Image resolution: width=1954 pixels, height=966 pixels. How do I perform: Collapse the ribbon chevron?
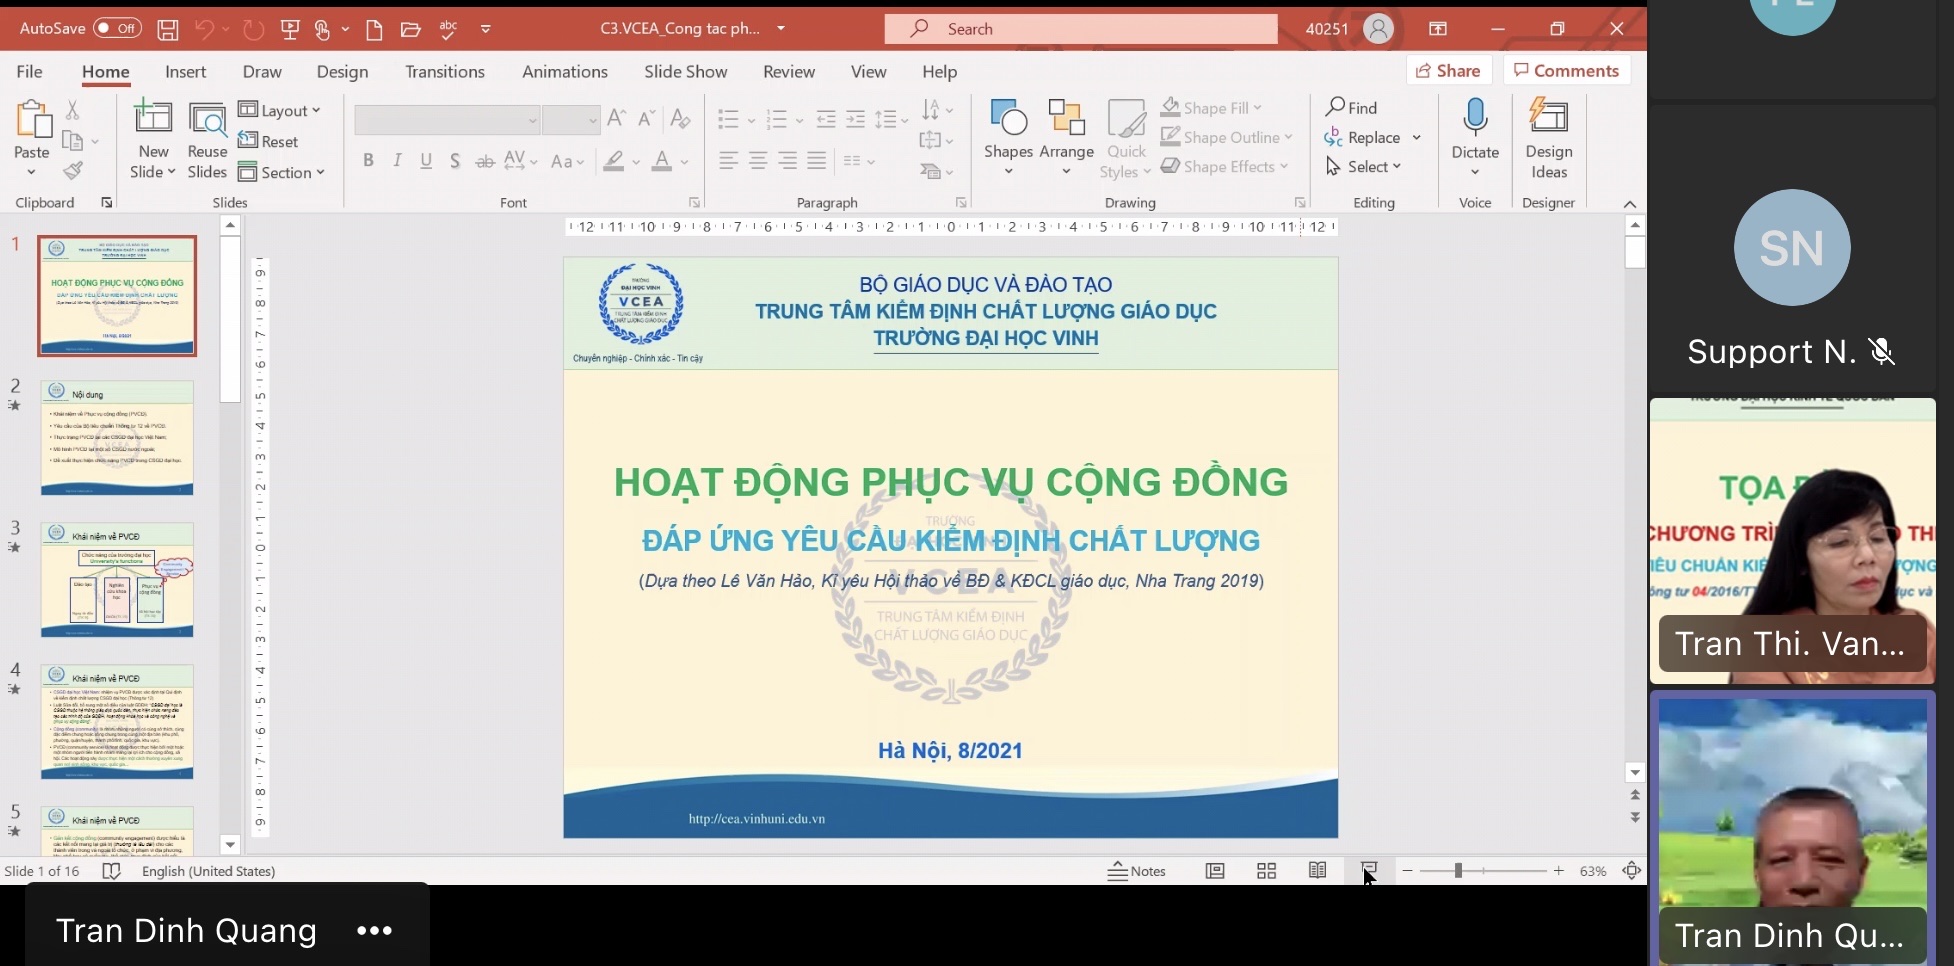point(1630,204)
